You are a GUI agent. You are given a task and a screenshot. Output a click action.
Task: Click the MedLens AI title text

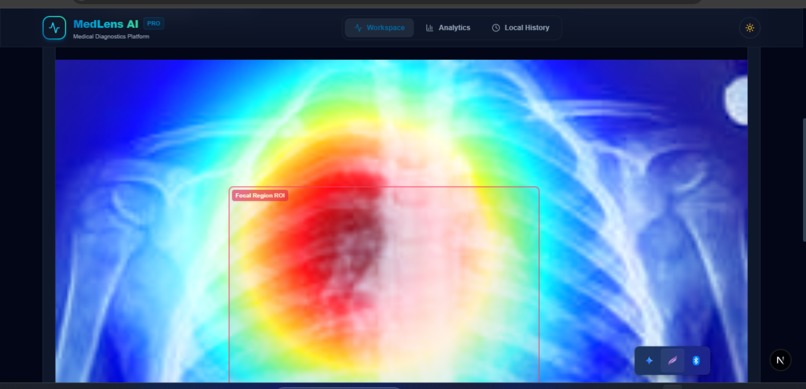106,24
